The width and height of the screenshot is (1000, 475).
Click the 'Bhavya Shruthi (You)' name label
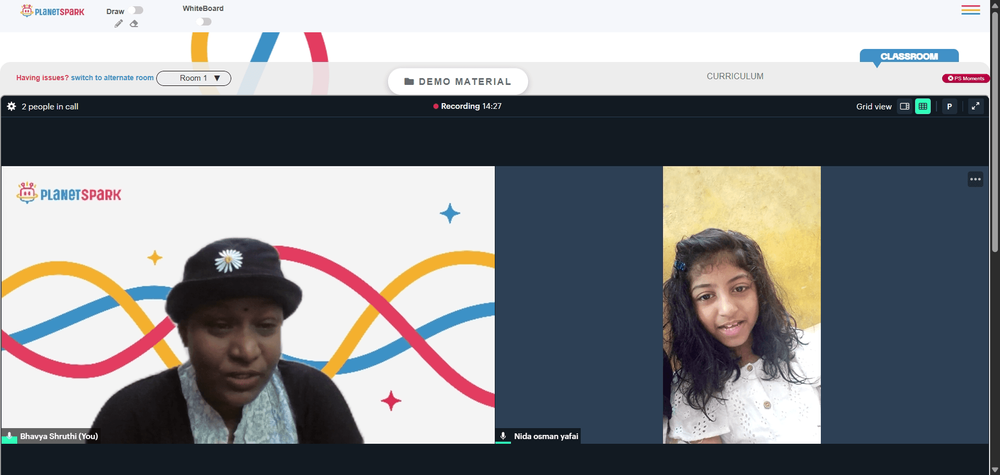(59, 437)
